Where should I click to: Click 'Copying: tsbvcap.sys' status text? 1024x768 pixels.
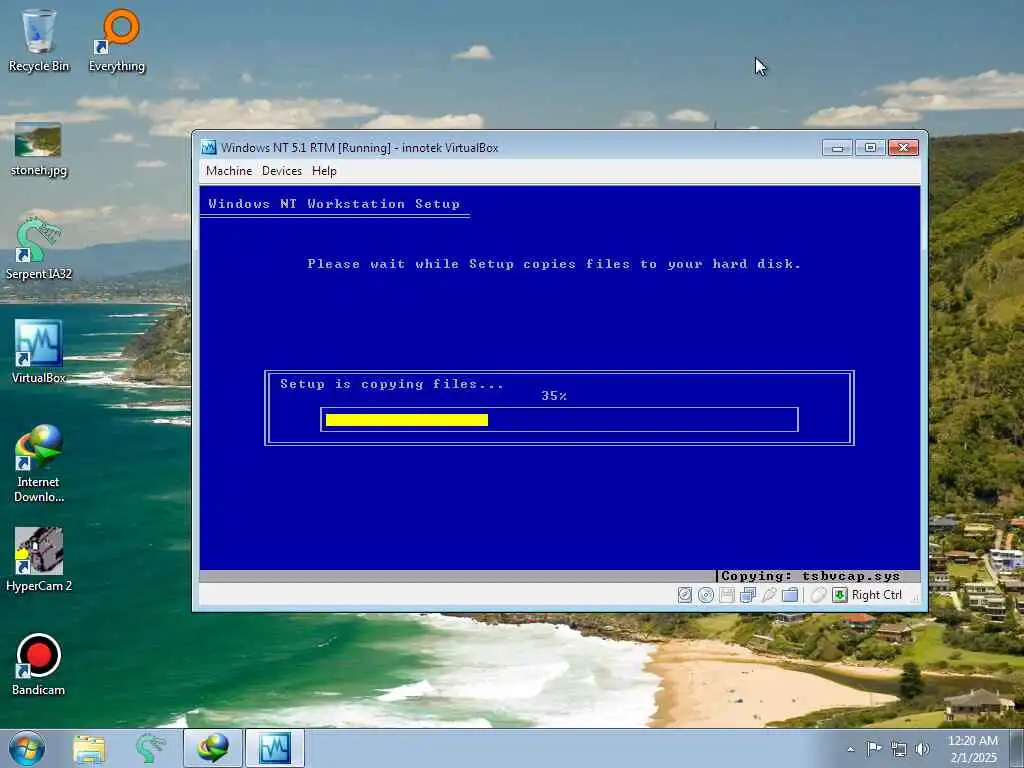click(810, 576)
